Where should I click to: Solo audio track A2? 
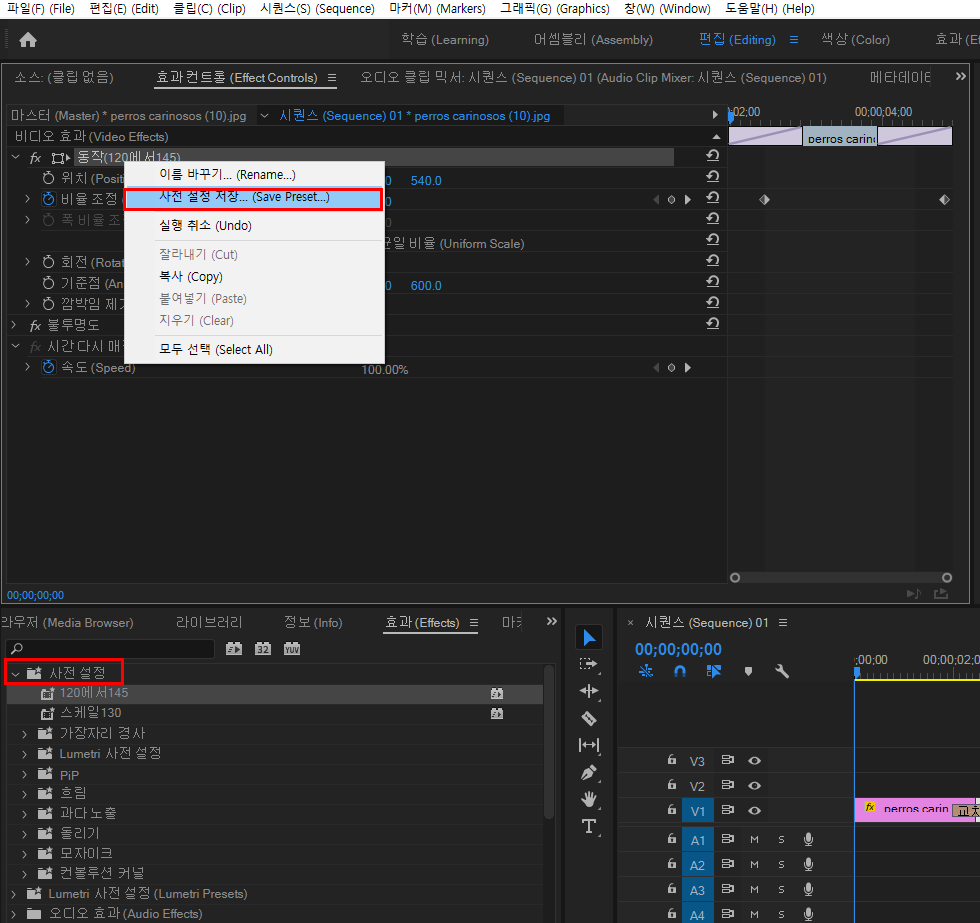[x=781, y=864]
